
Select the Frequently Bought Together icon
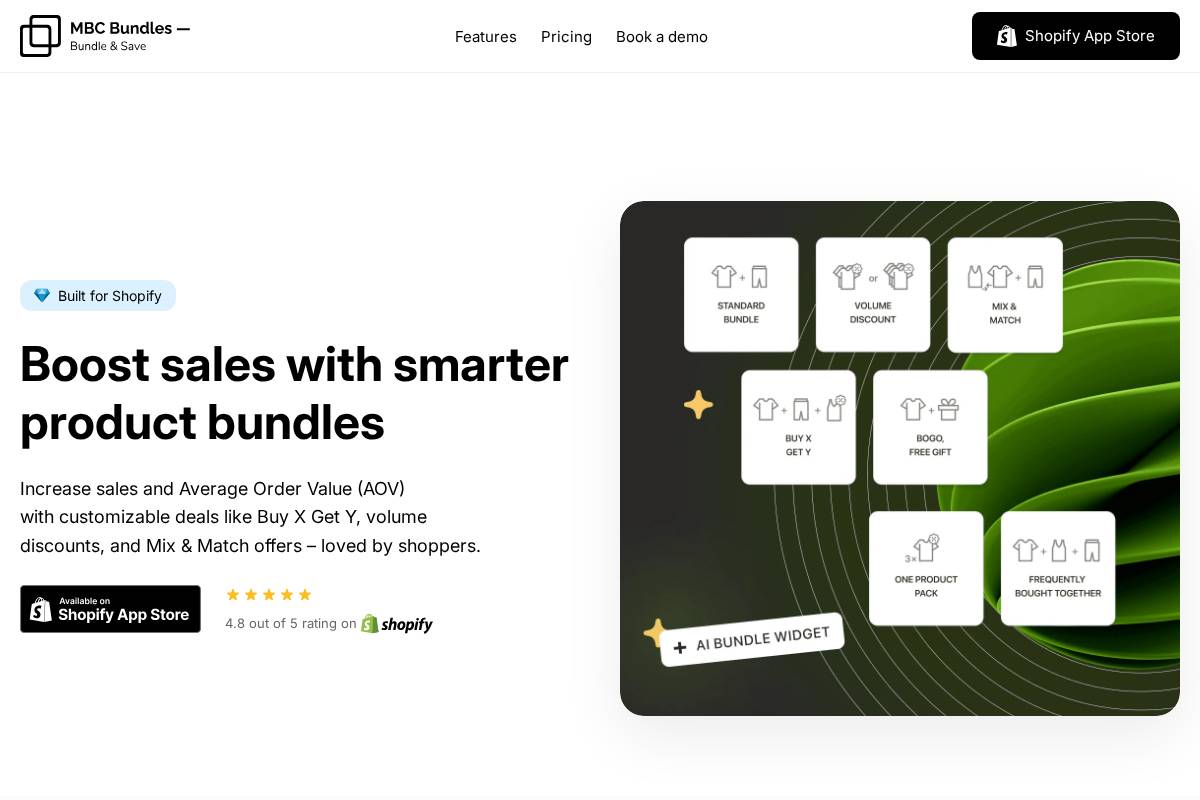1057,550
